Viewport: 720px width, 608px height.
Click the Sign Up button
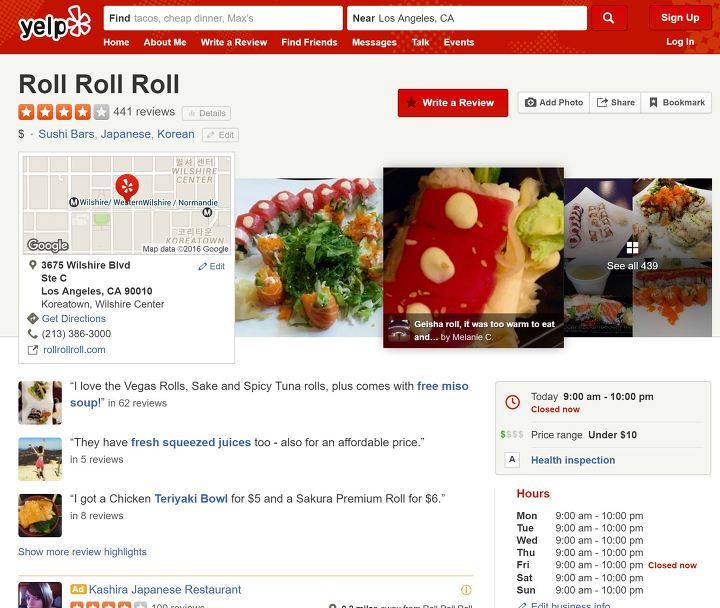[x=680, y=18]
